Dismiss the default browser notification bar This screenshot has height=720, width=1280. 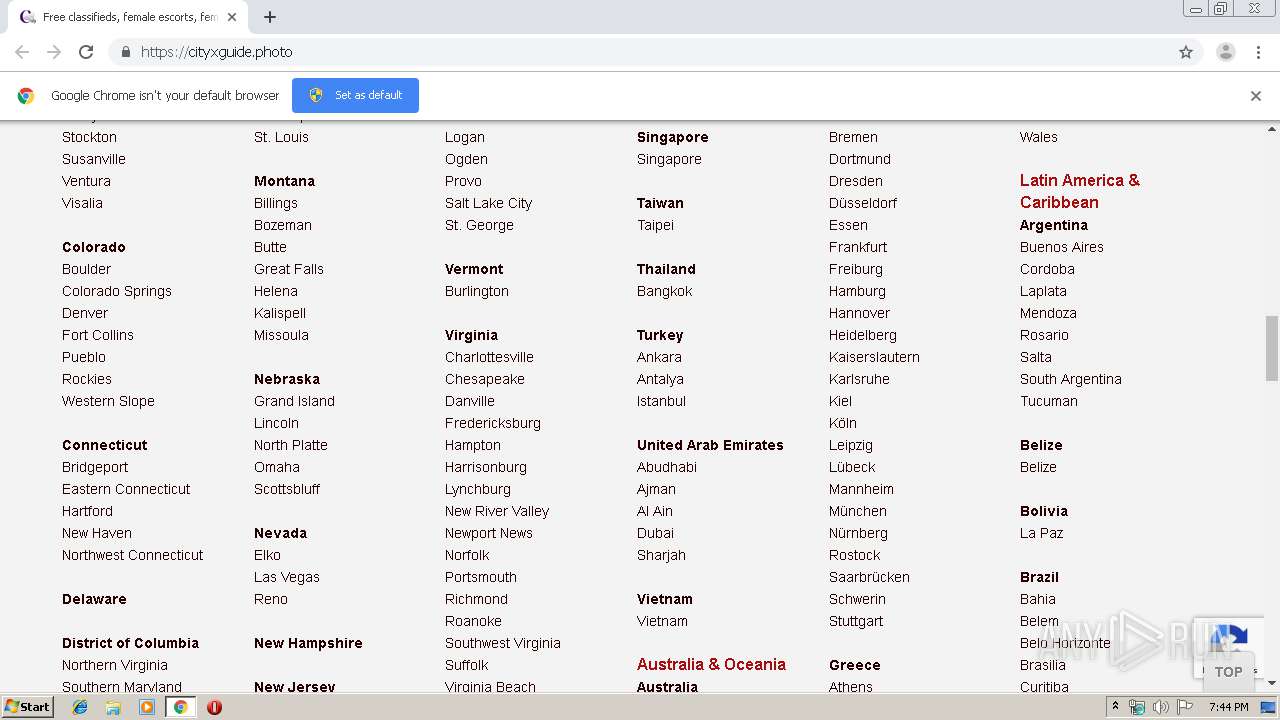pos(1256,96)
